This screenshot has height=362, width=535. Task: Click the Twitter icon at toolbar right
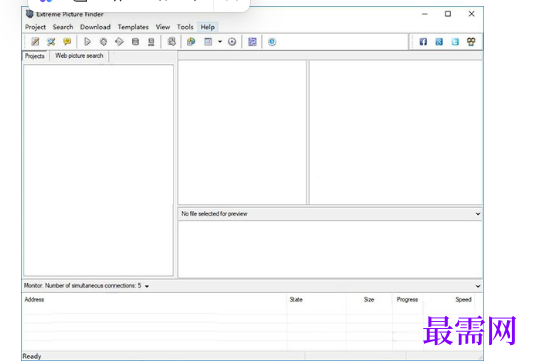[x=455, y=42]
